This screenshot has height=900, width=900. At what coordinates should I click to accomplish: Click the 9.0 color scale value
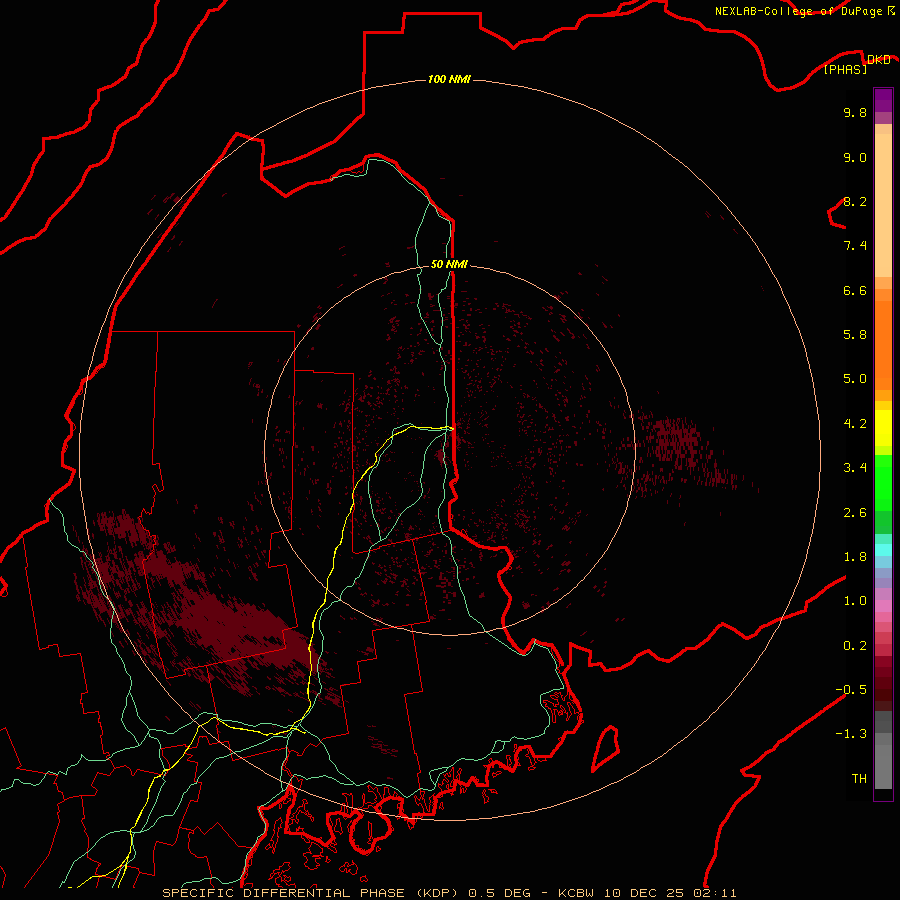pyautogui.click(x=855, y=157)
